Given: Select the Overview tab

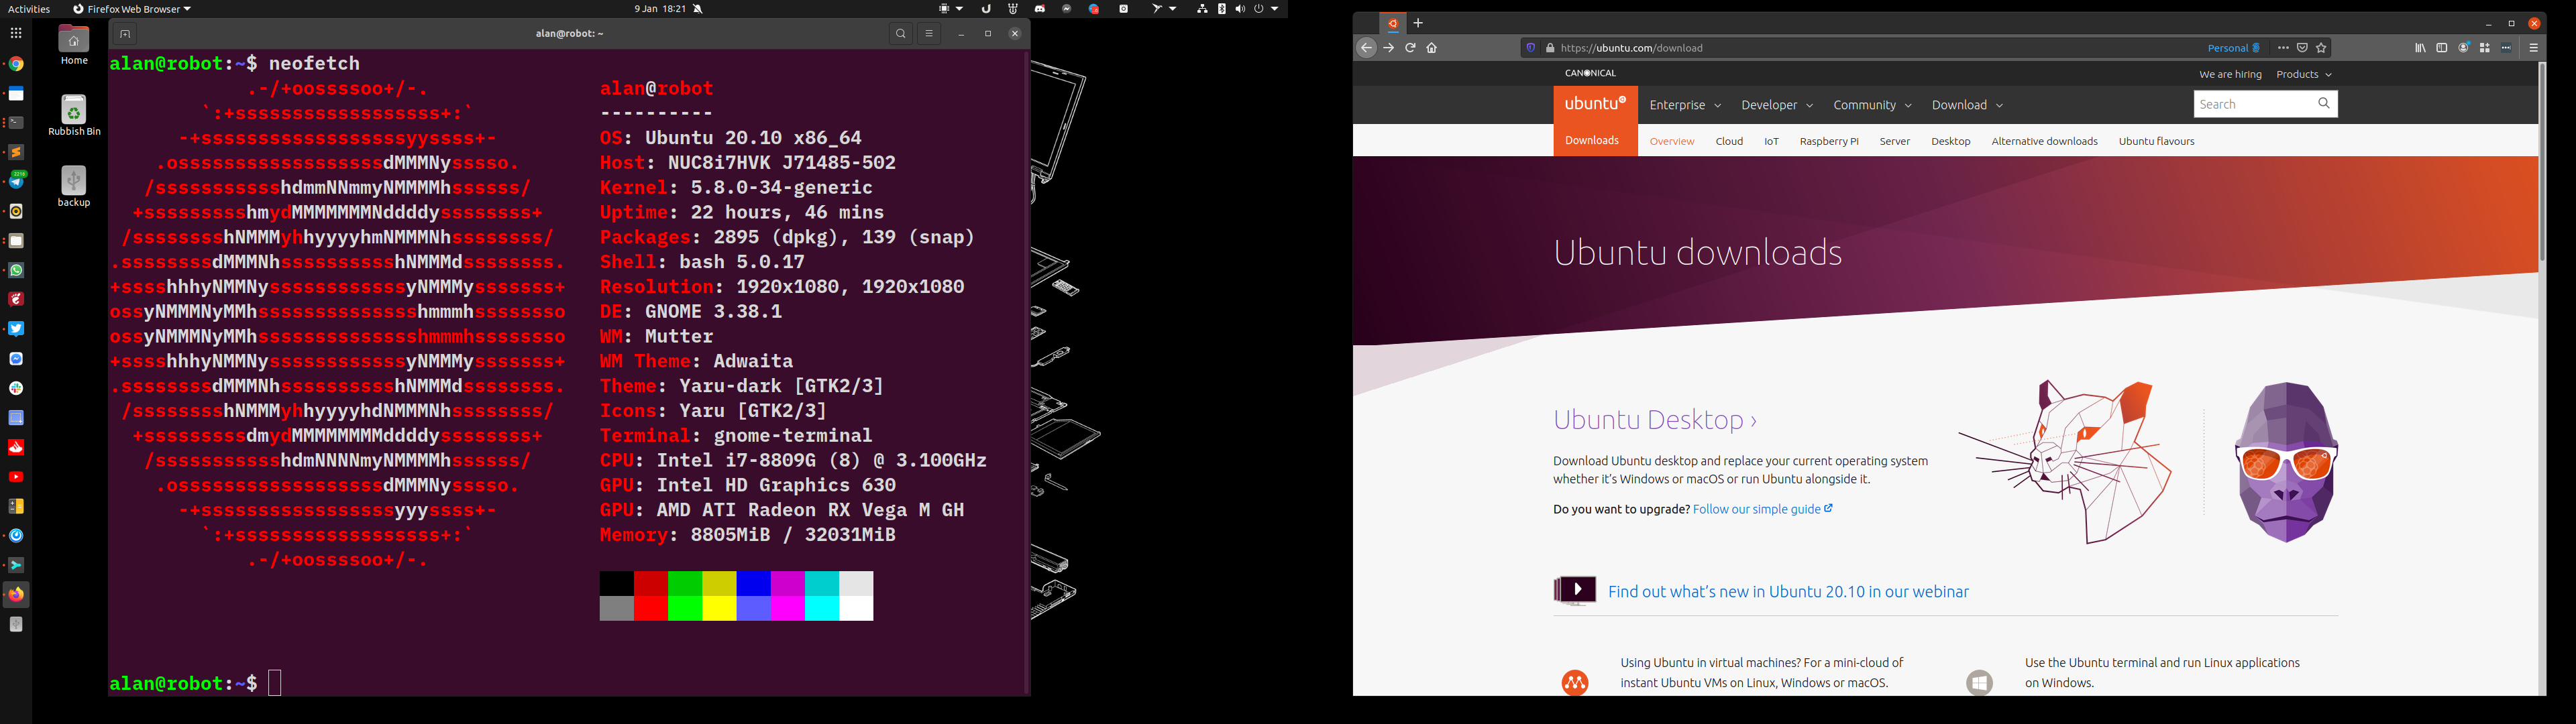Looking at the screenshot, I should pos(1672,142).
